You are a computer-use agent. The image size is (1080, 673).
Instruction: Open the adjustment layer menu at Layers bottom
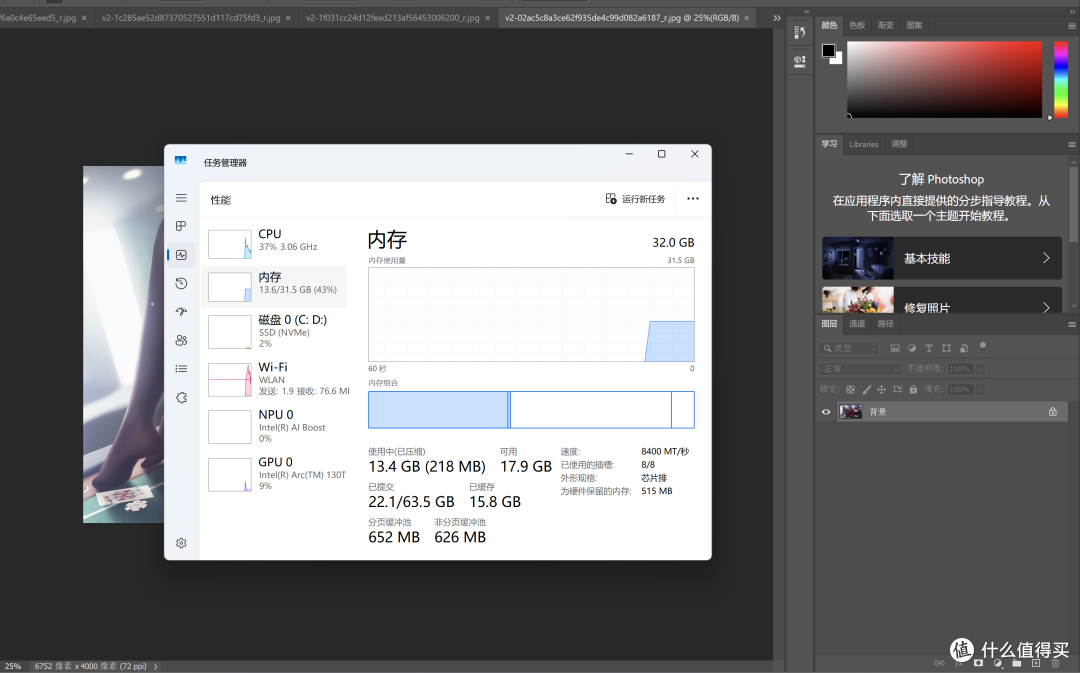coord(997,663)
